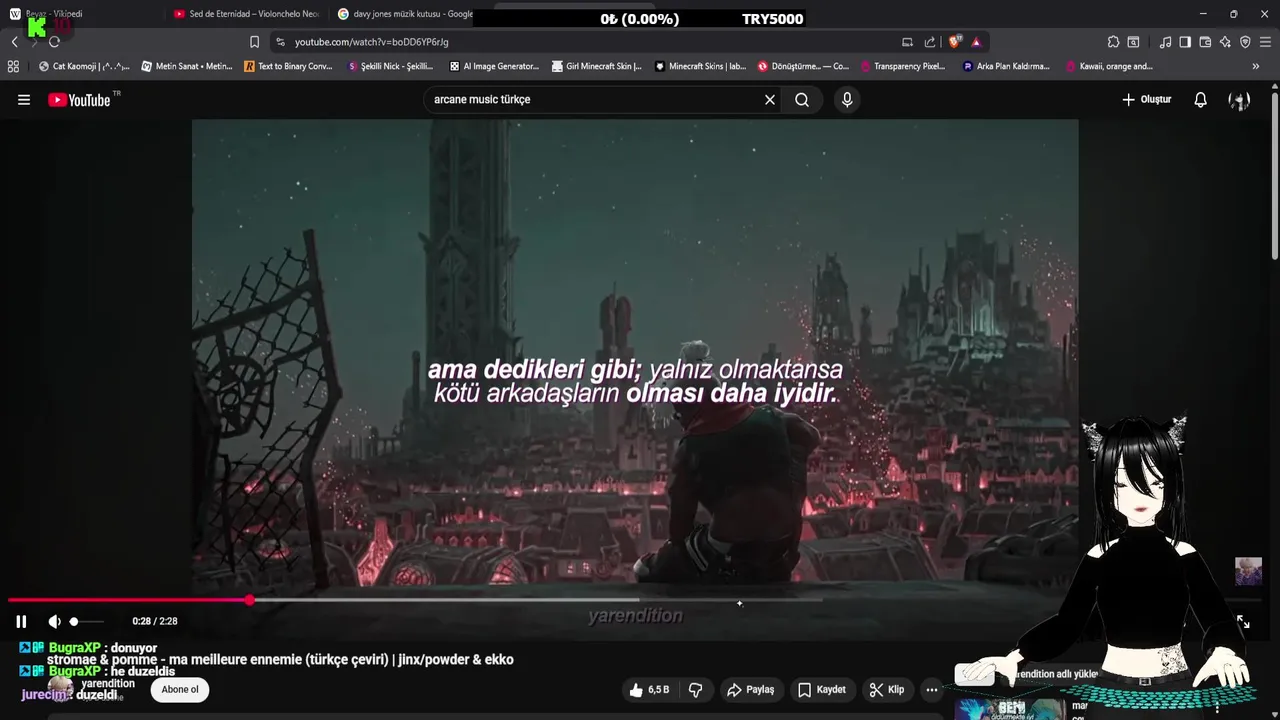Open the browser music playlist icon

click(1165, 42)
